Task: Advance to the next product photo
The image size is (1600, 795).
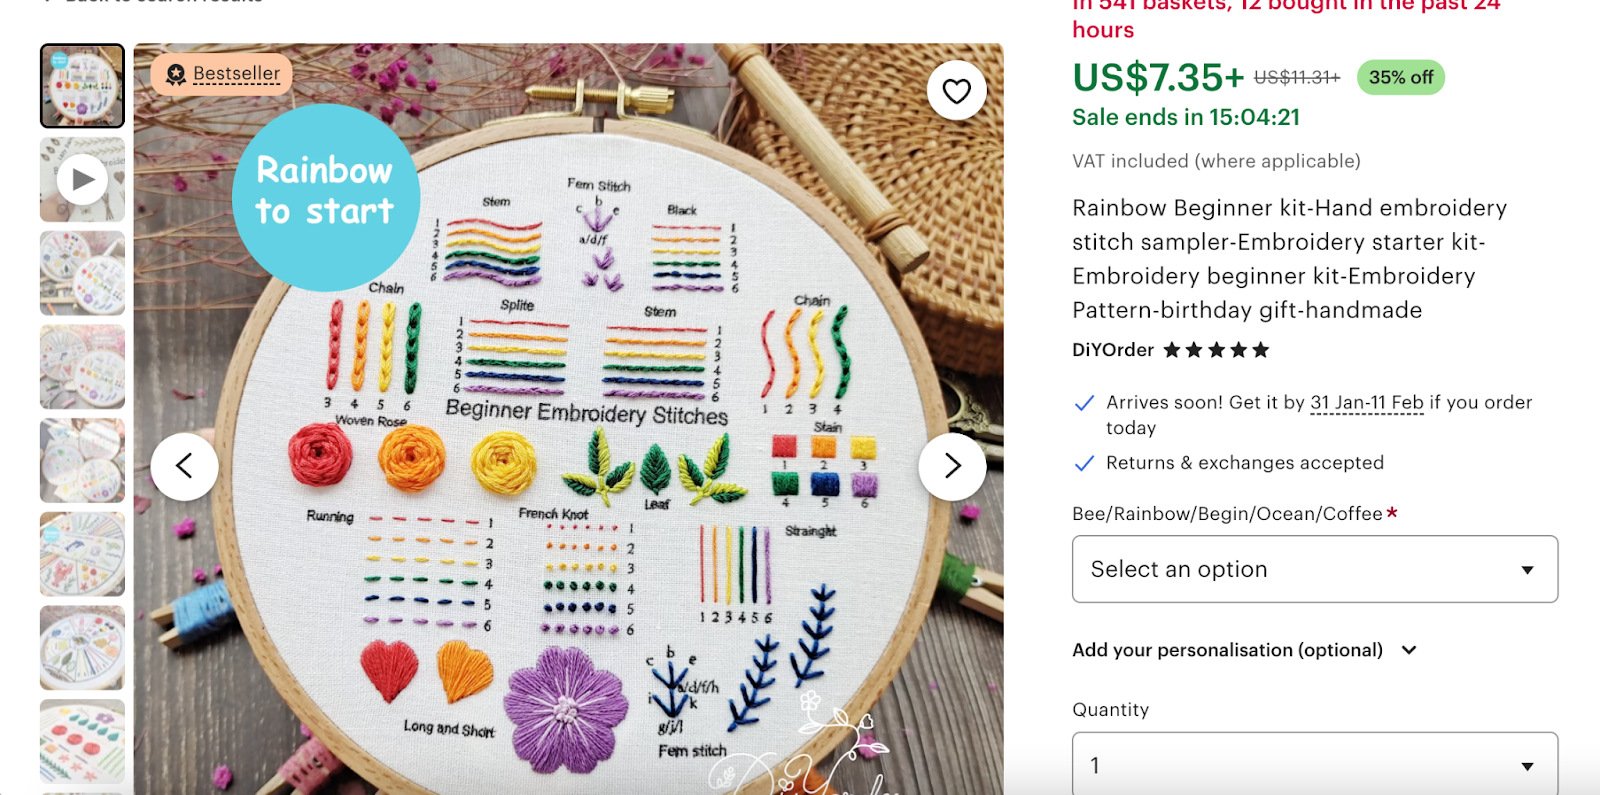Action: click(951, 465)
